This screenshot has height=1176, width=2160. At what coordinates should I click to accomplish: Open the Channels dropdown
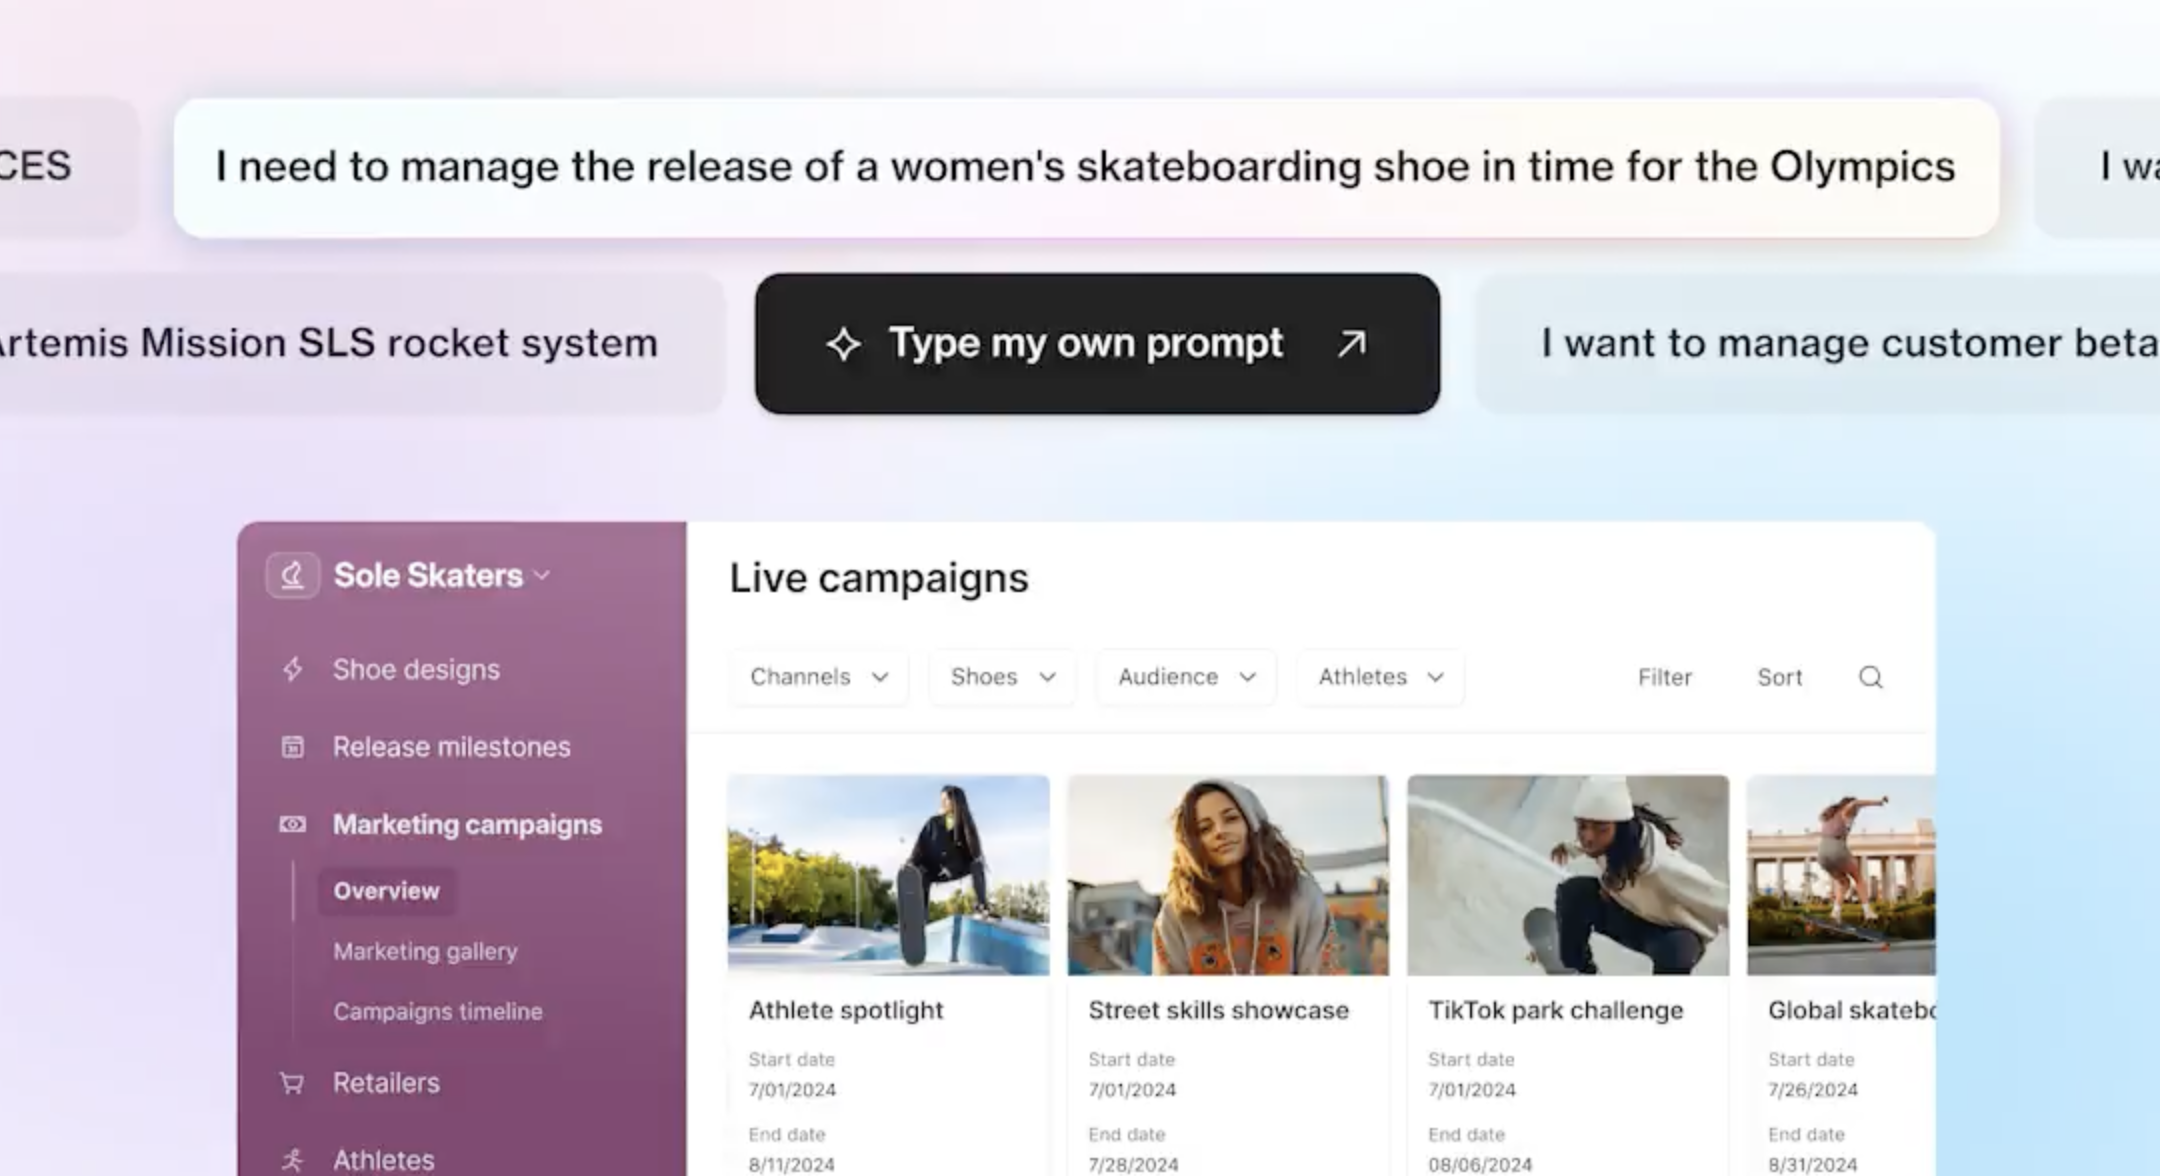818,677
